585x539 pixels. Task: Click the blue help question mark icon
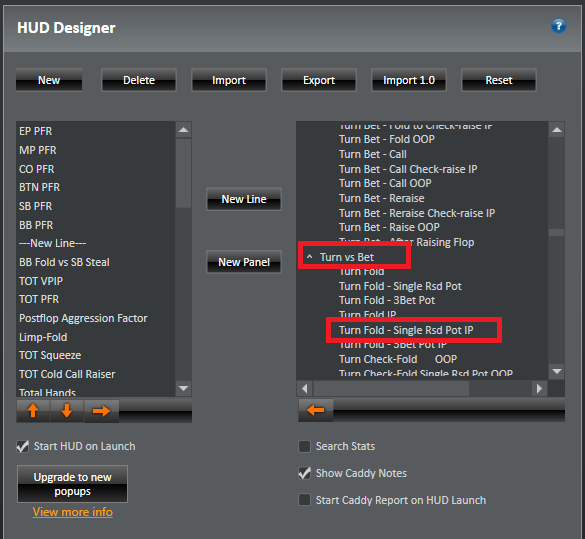coord(558,26)
